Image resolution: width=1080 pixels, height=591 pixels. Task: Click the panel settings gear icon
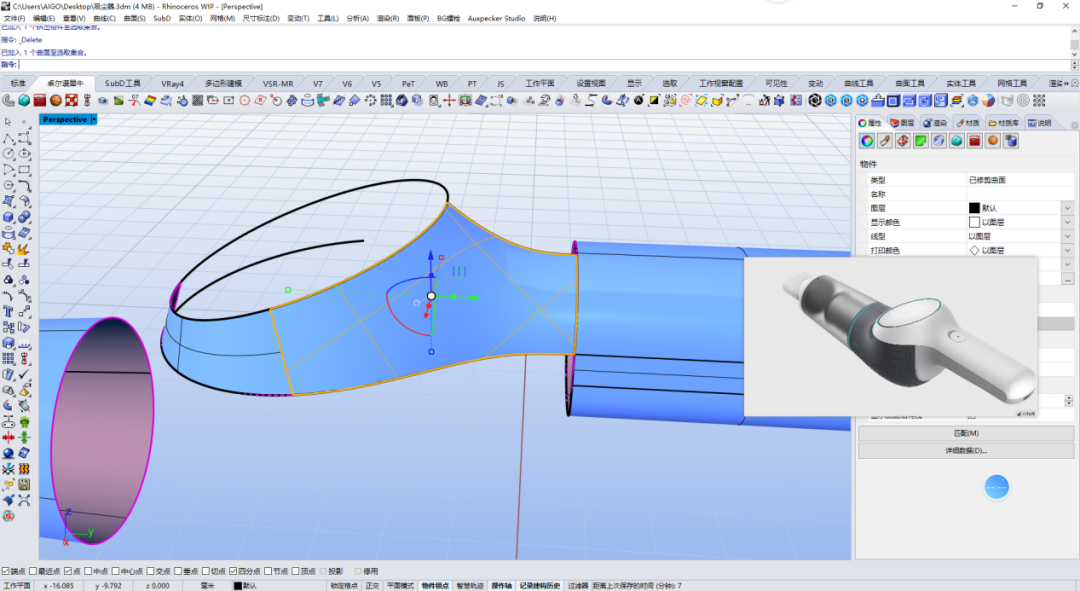point(1074,125)
